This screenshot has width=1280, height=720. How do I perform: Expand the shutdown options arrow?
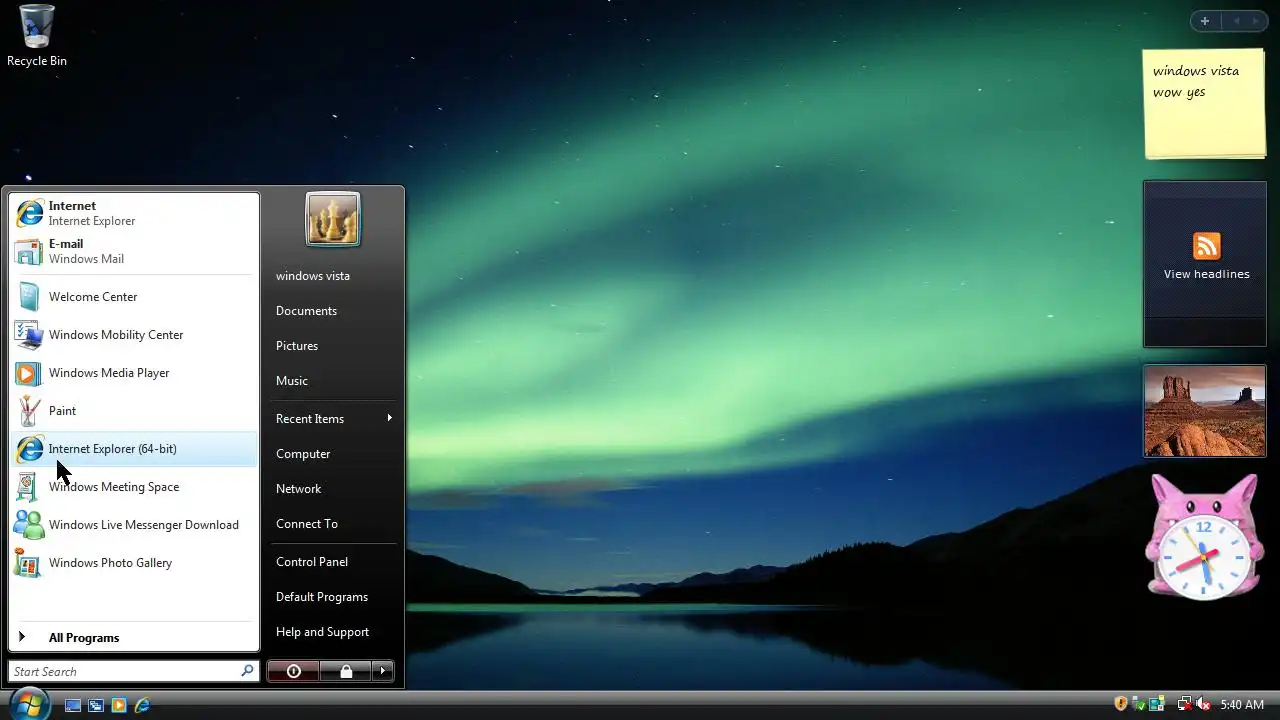pos(383,671)
